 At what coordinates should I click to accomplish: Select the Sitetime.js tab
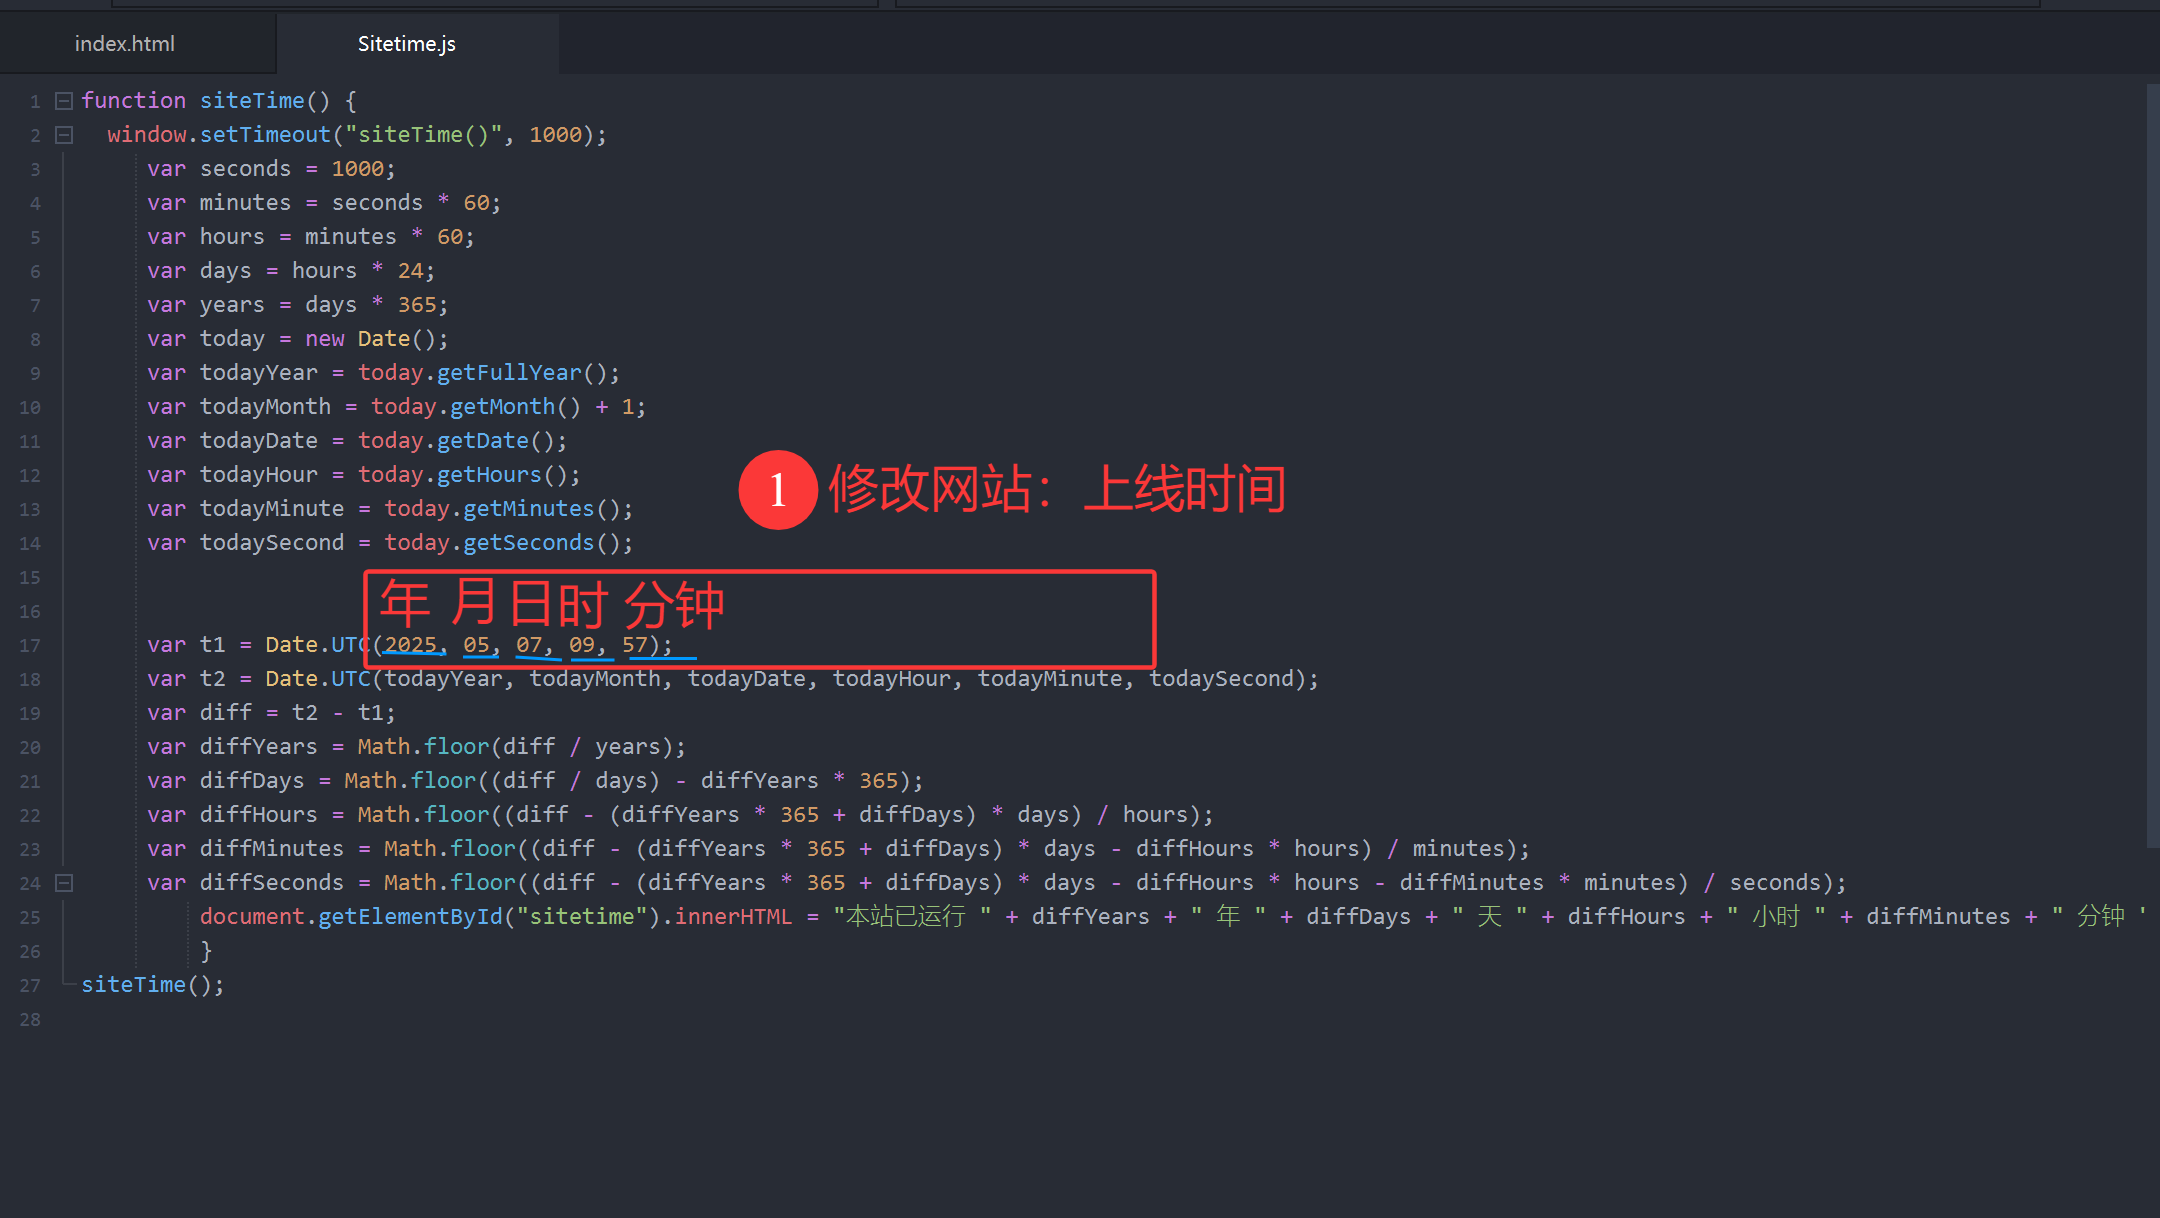(407, 44)
